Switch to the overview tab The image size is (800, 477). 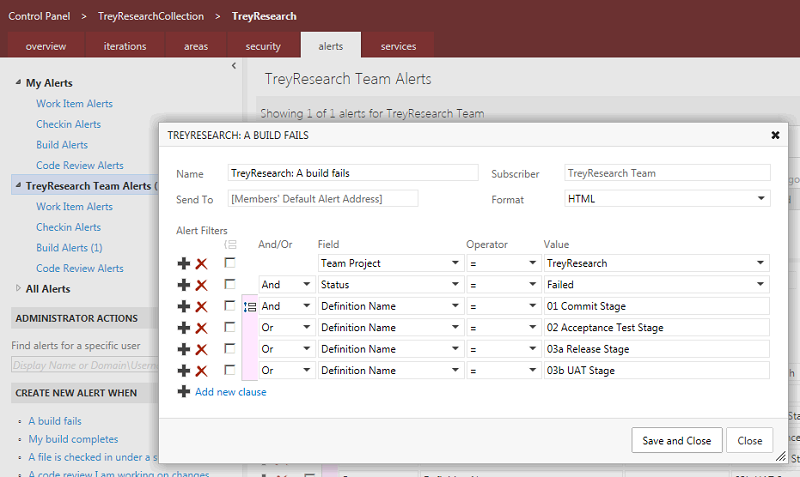point(46,46)
